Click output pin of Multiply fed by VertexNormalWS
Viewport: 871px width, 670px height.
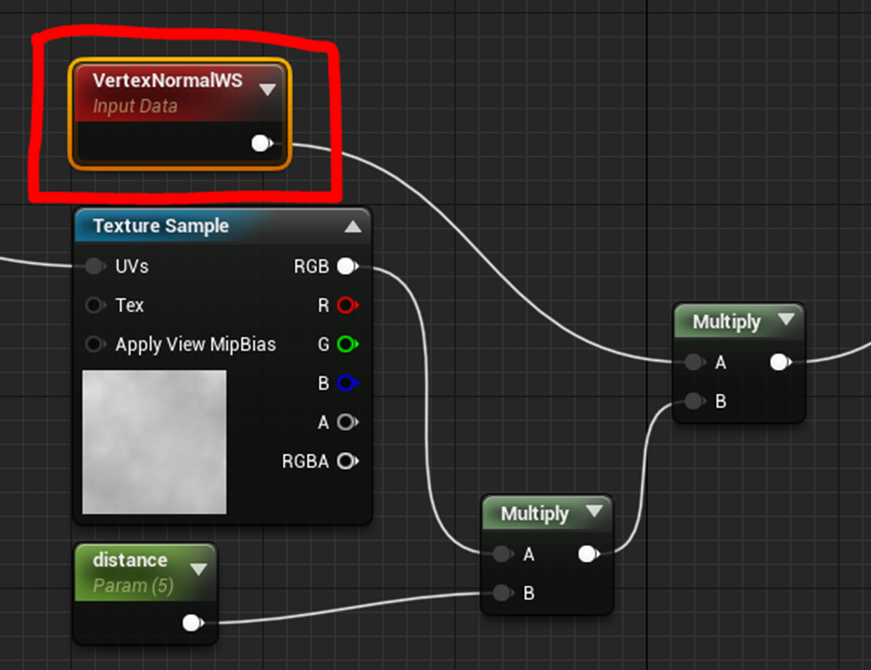tap(780, 362)
